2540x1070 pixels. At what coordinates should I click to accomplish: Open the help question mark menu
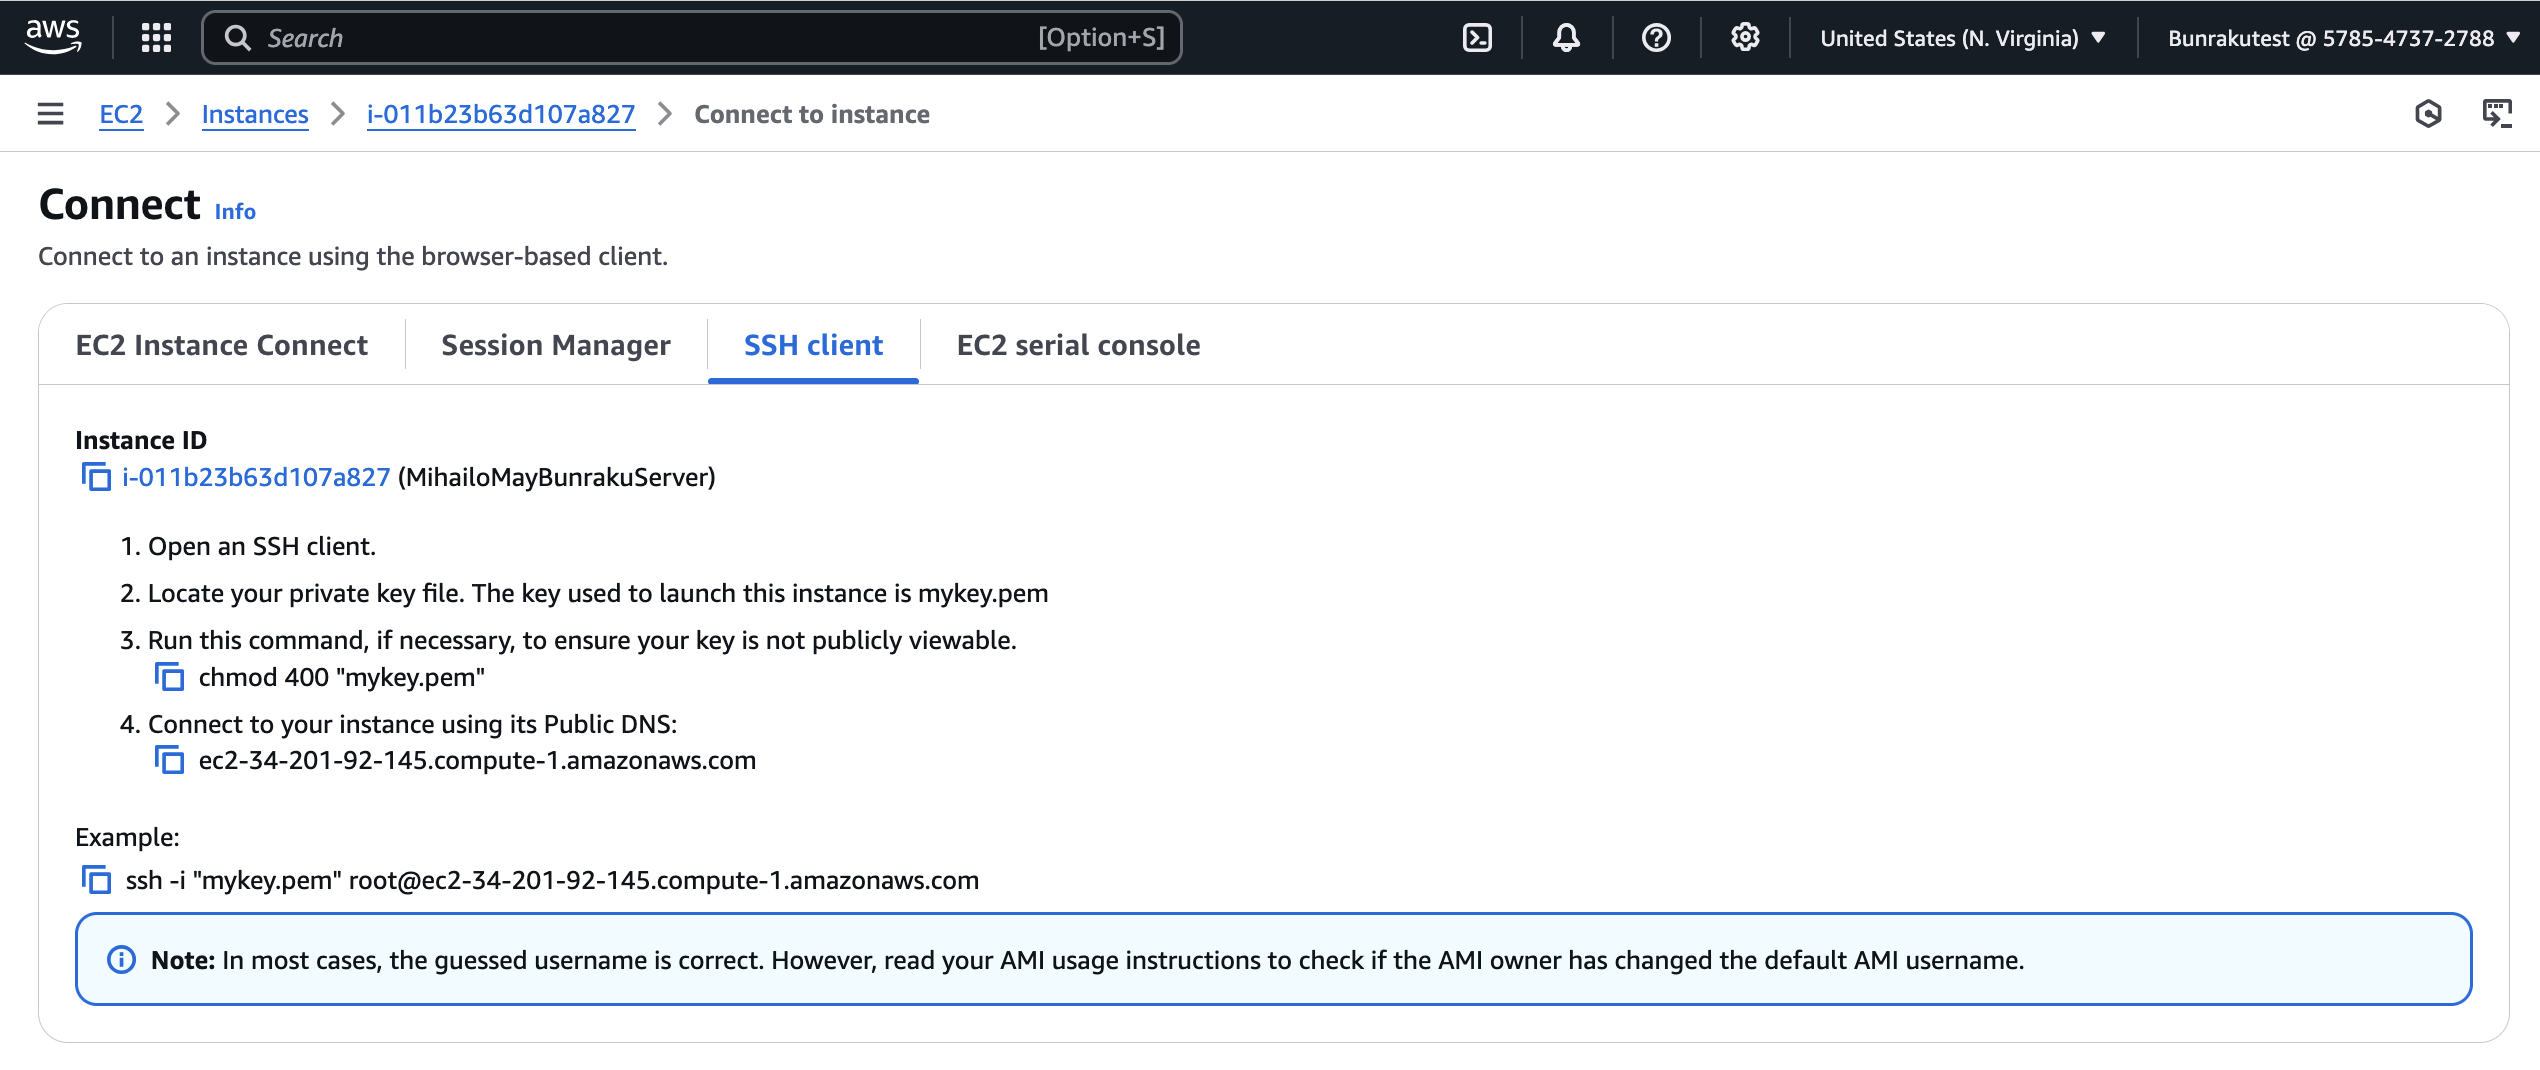click(x=1656, y=38)
